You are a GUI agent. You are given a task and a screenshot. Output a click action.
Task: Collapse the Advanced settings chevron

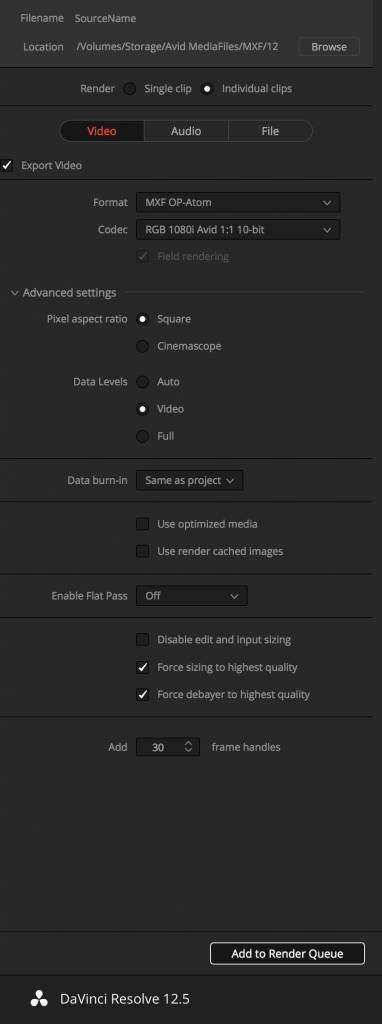tap(14, 293)
